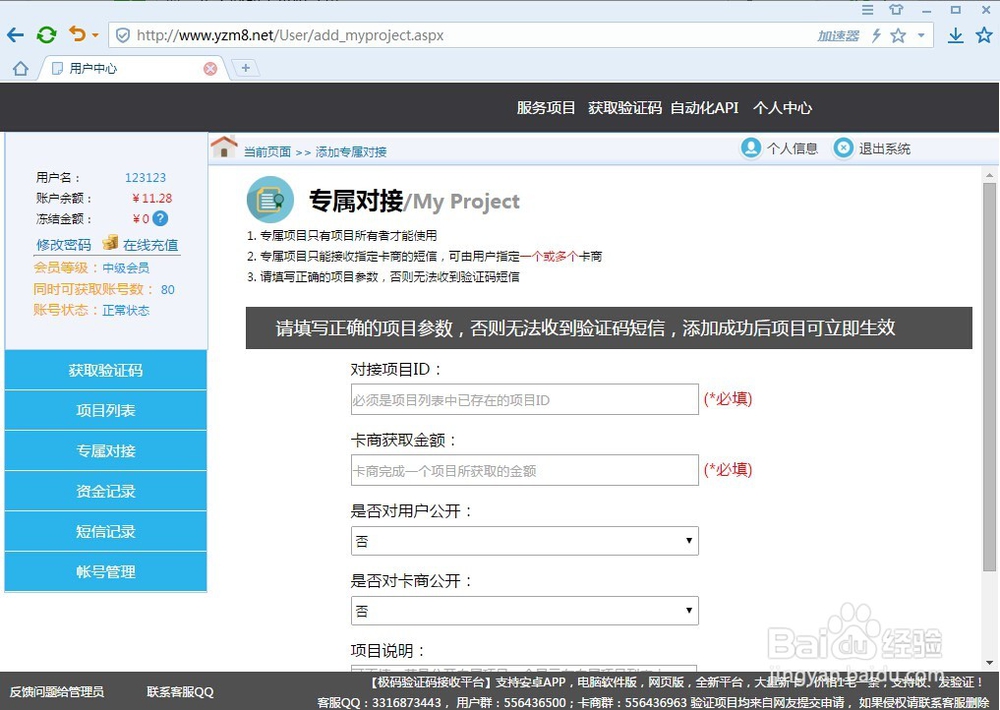Navigate back using the back arrow icon

click(15, 34)
